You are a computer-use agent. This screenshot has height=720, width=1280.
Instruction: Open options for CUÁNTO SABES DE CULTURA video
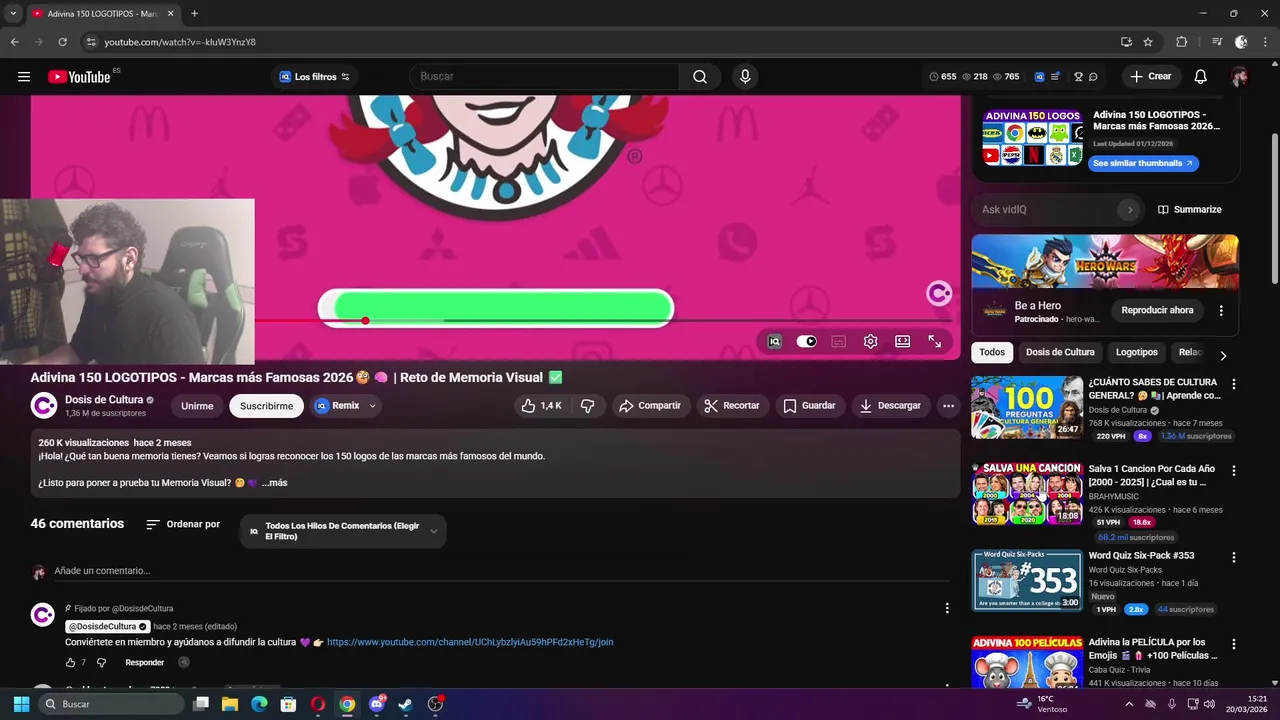[x=1234, y=384]
